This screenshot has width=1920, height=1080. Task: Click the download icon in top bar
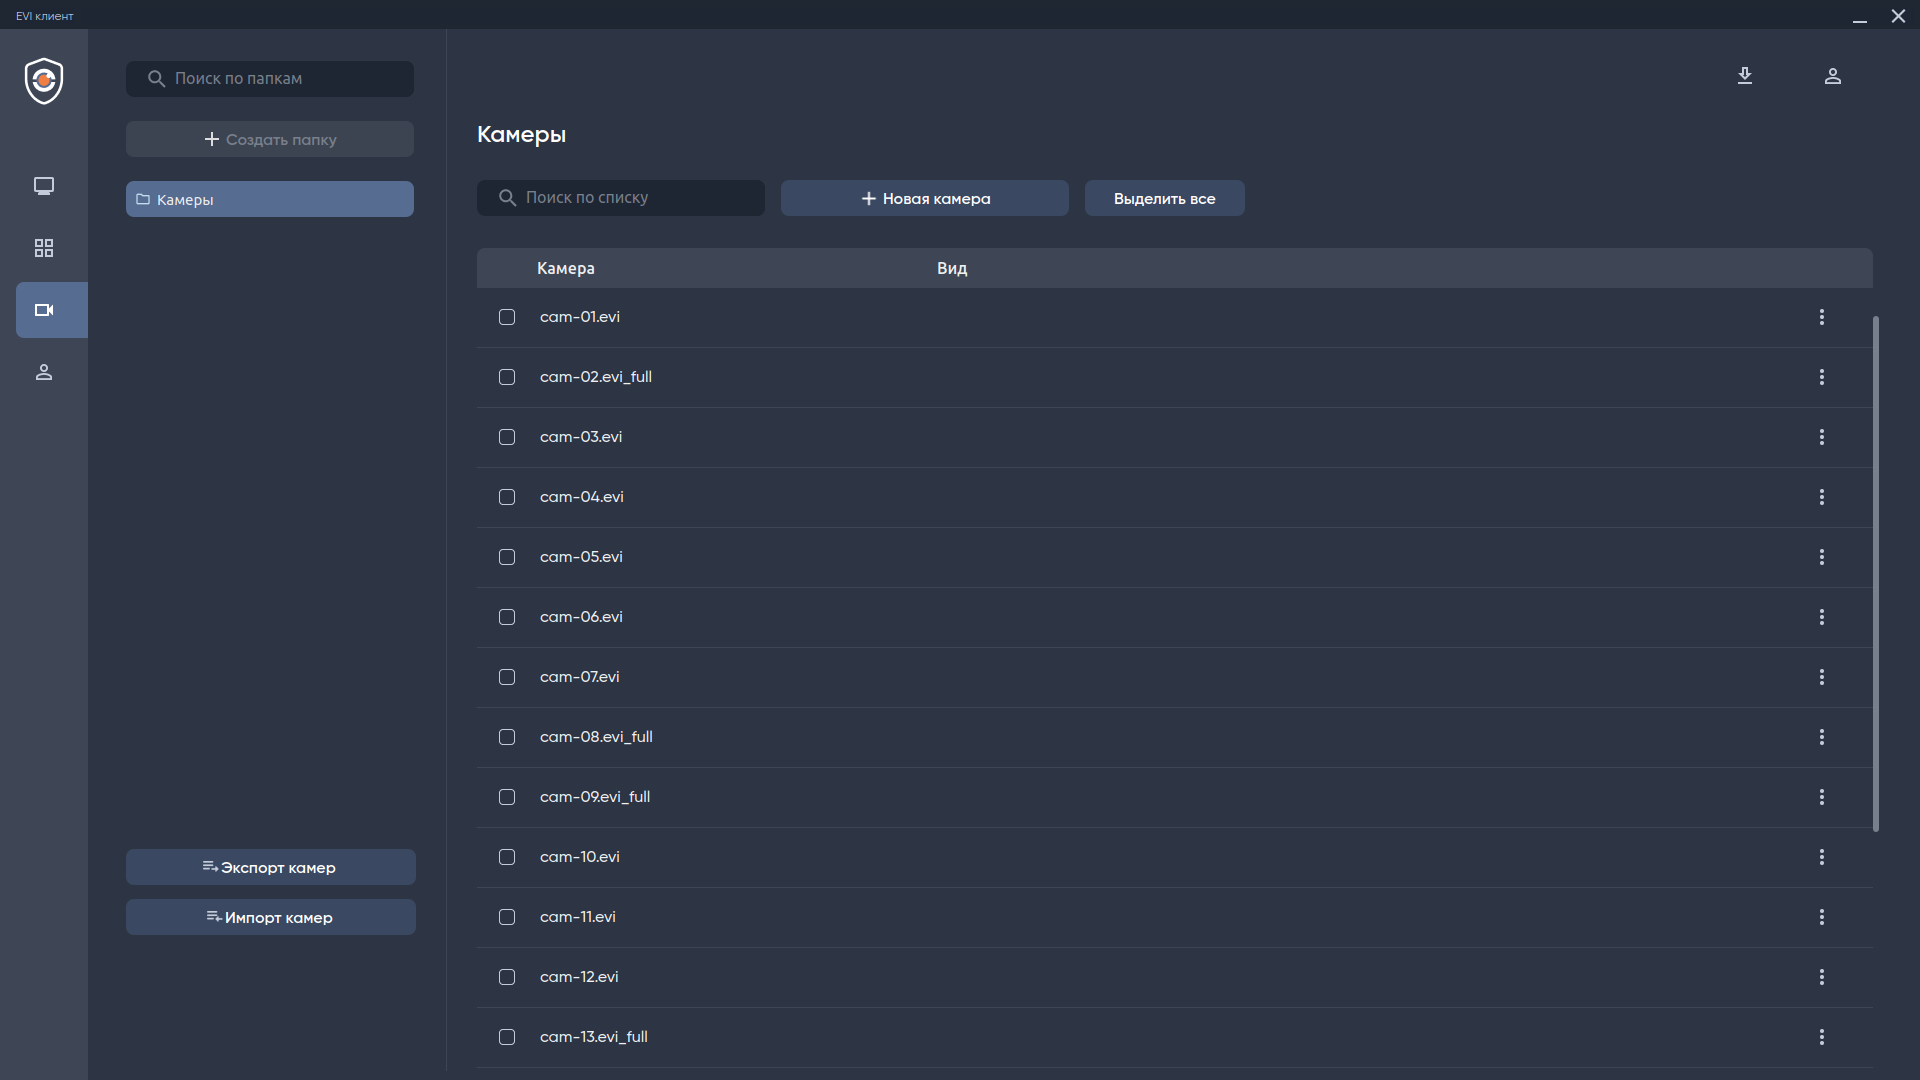(1745, 76)
